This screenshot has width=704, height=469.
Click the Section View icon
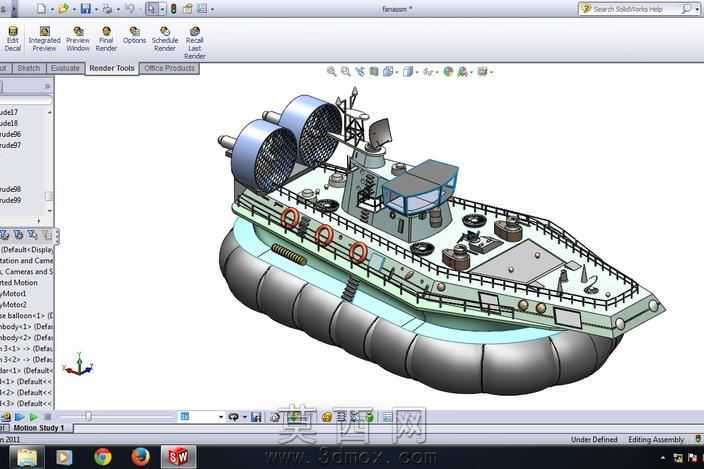click(x=374, y=71)
